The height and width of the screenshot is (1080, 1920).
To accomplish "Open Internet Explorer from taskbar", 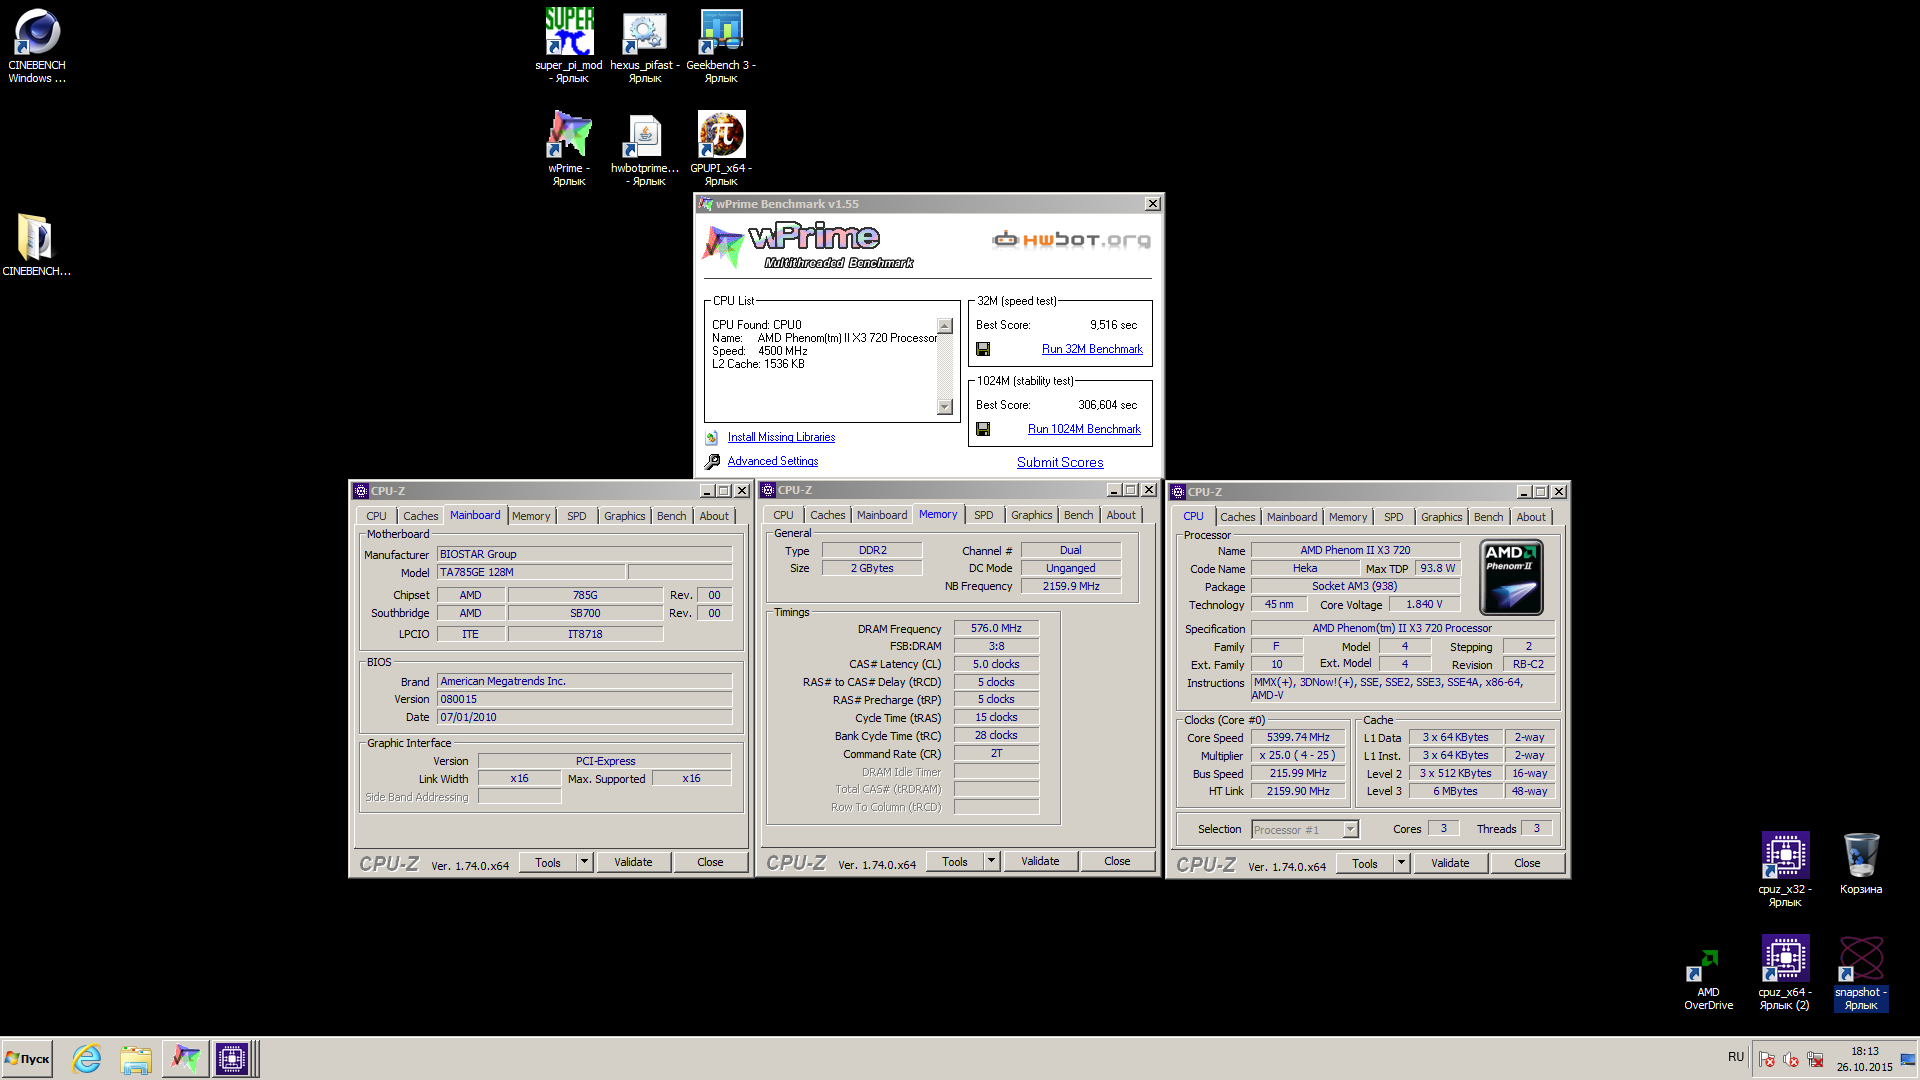I will 87,1058.
